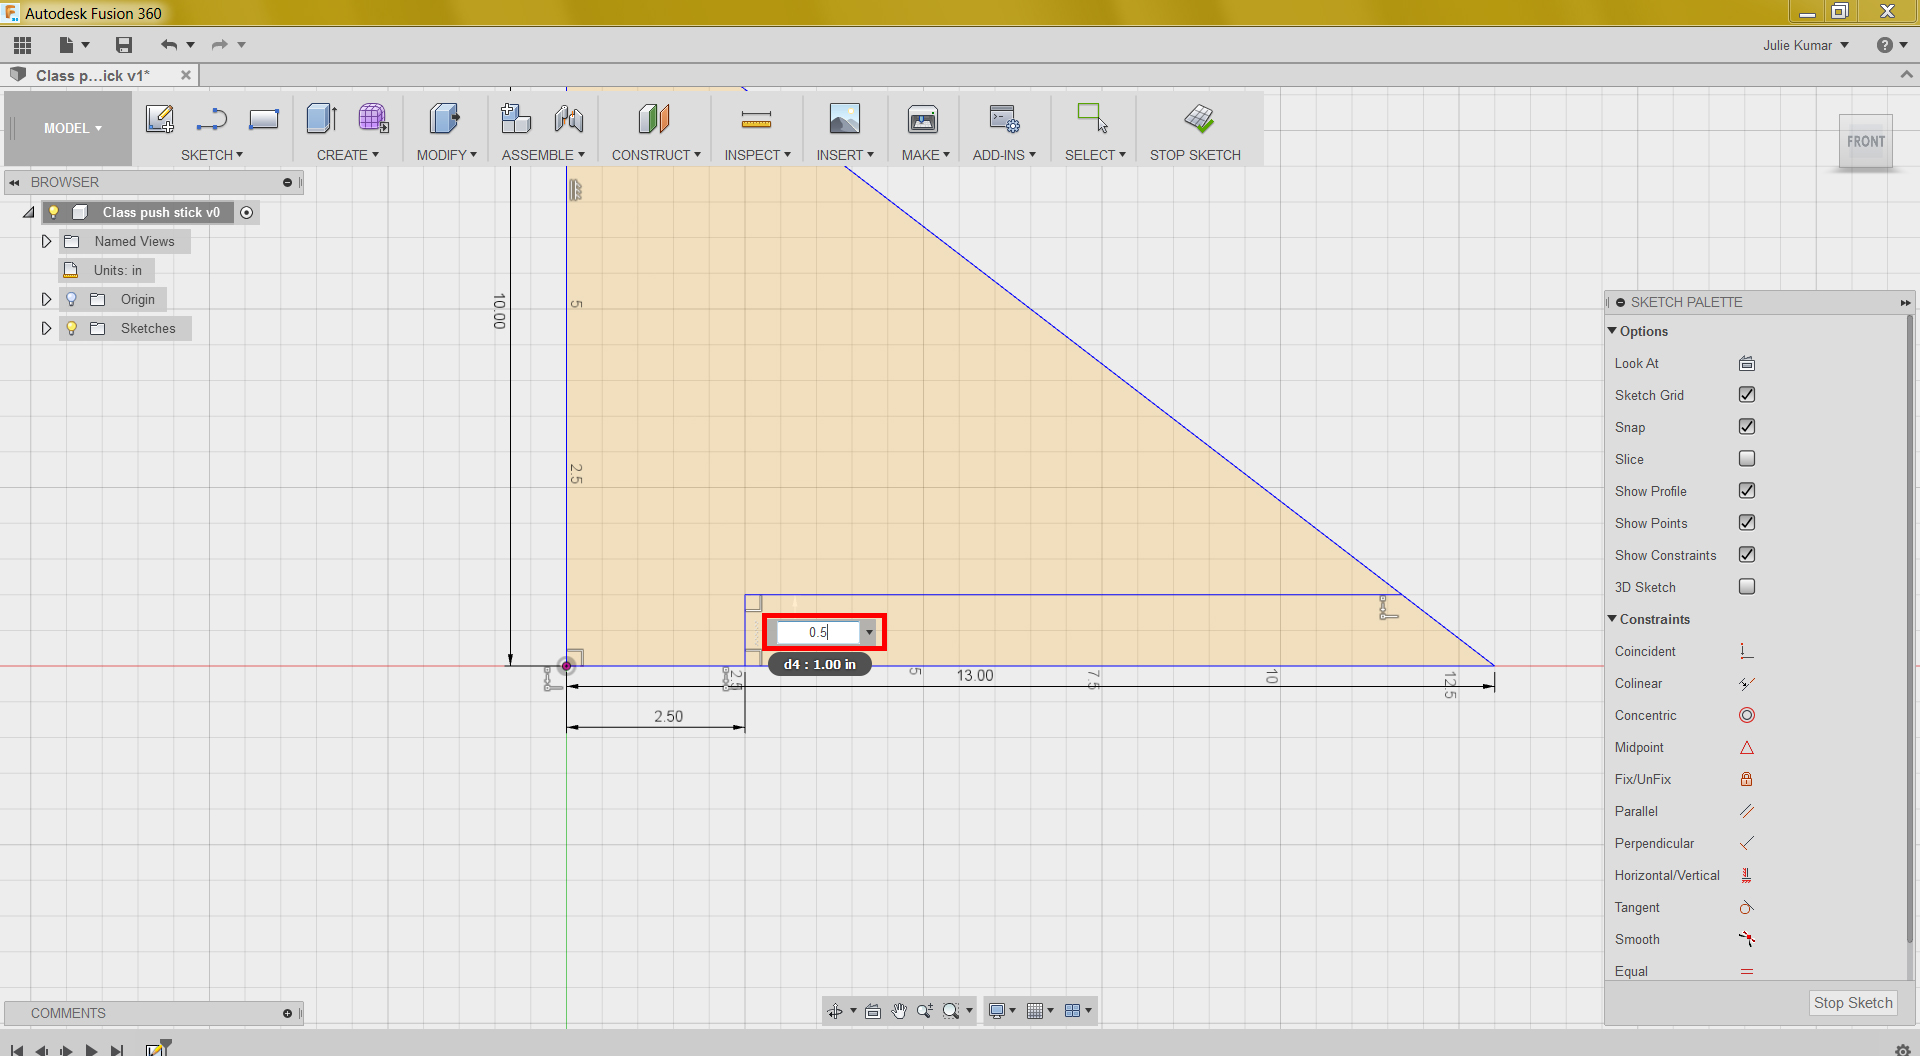Viewport: 1920px width, 1056px height.
Task: Toggle the Show Constraints checkbox
Action: 1747,555
